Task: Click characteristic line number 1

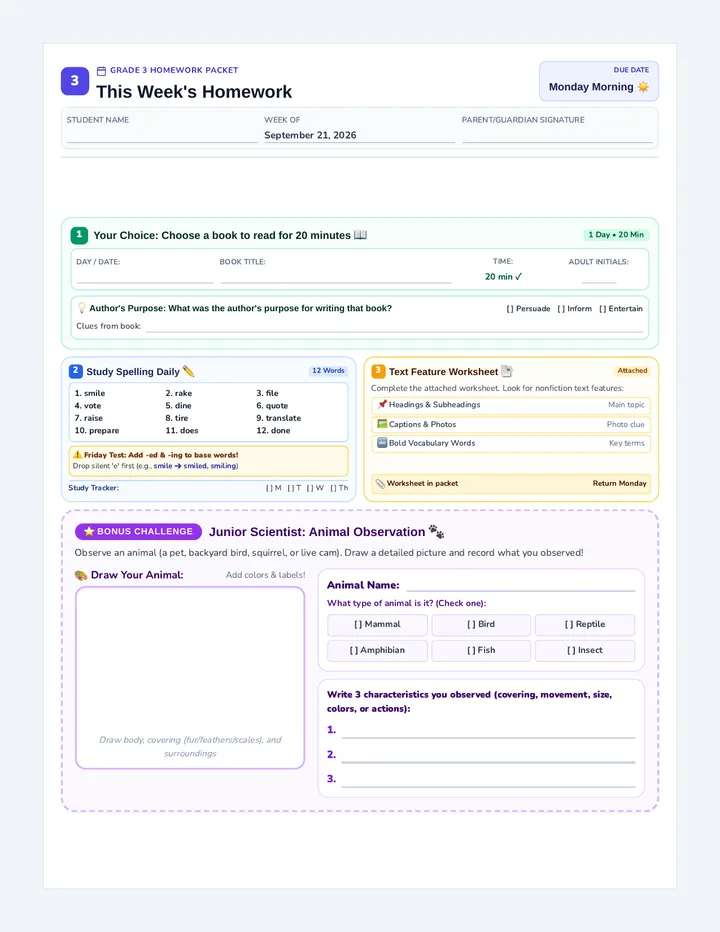Action: pos(488,731)
